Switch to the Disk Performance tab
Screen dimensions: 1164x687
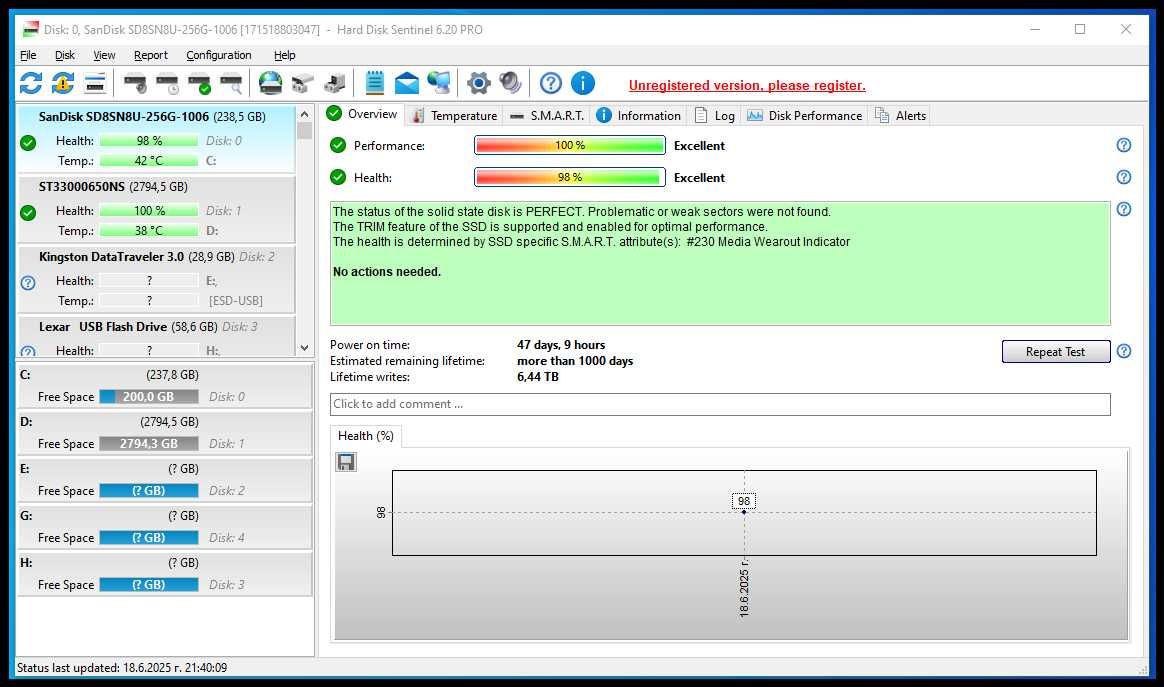click(x=805, y=116)
